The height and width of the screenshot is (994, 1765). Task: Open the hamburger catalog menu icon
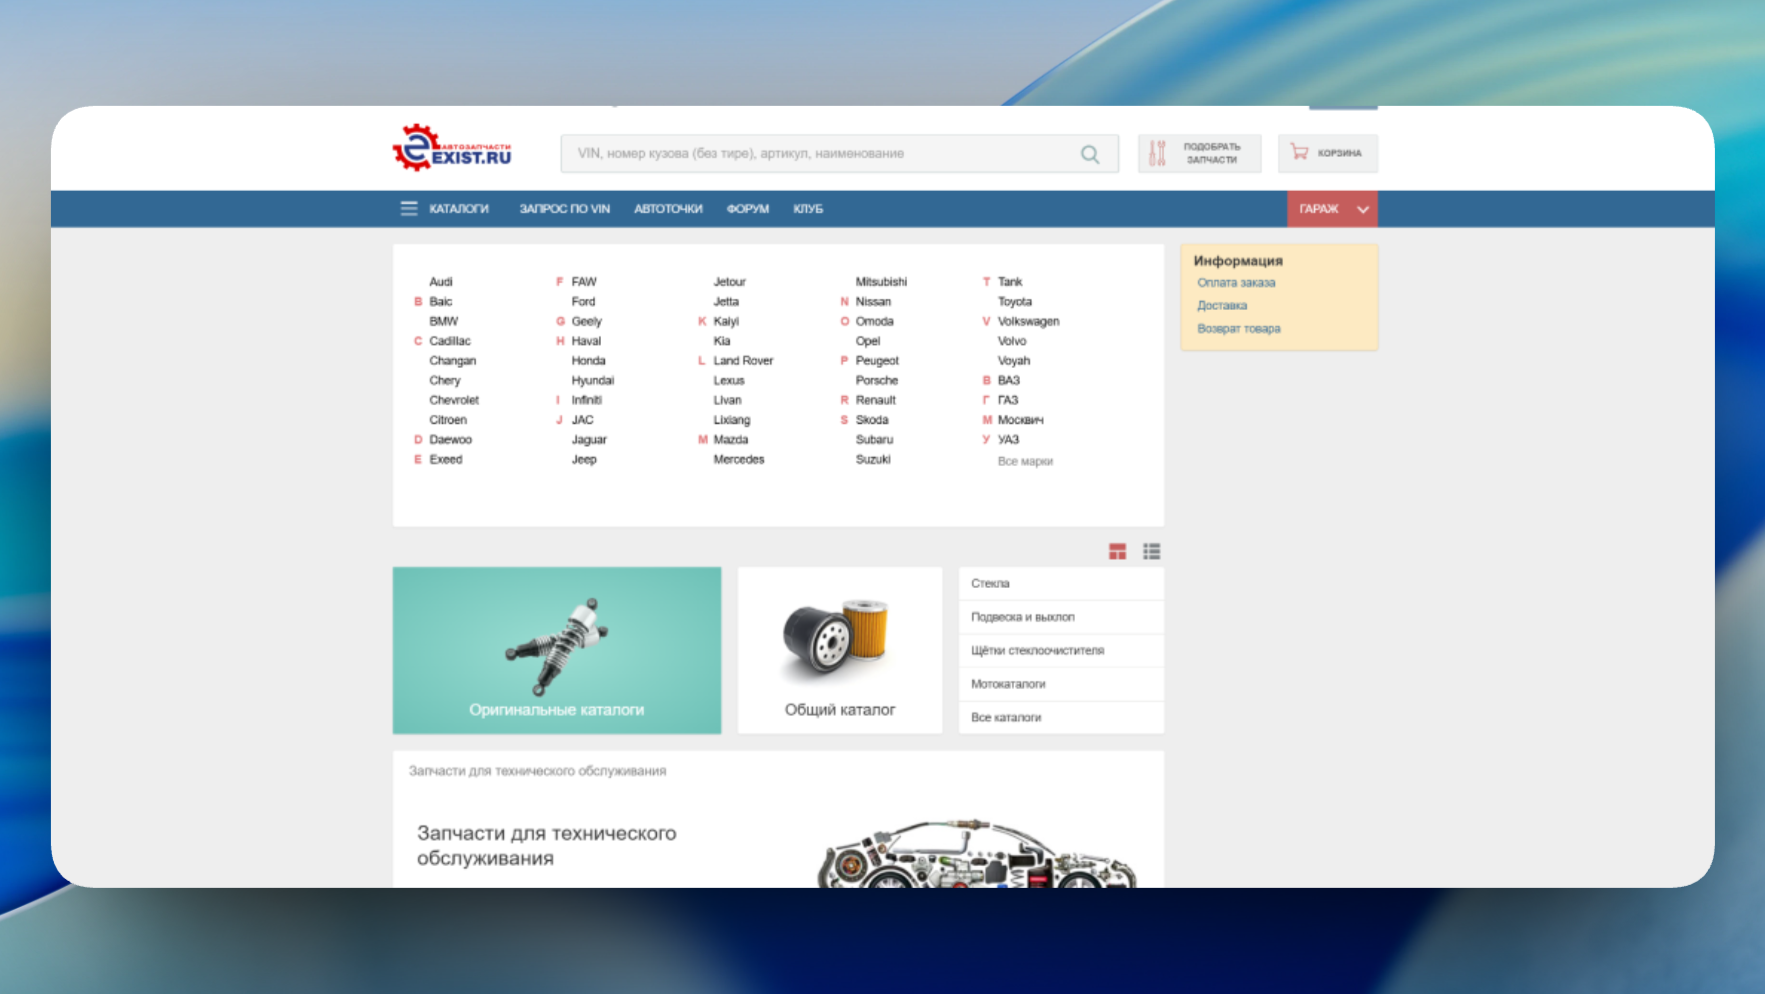[409, 209]
